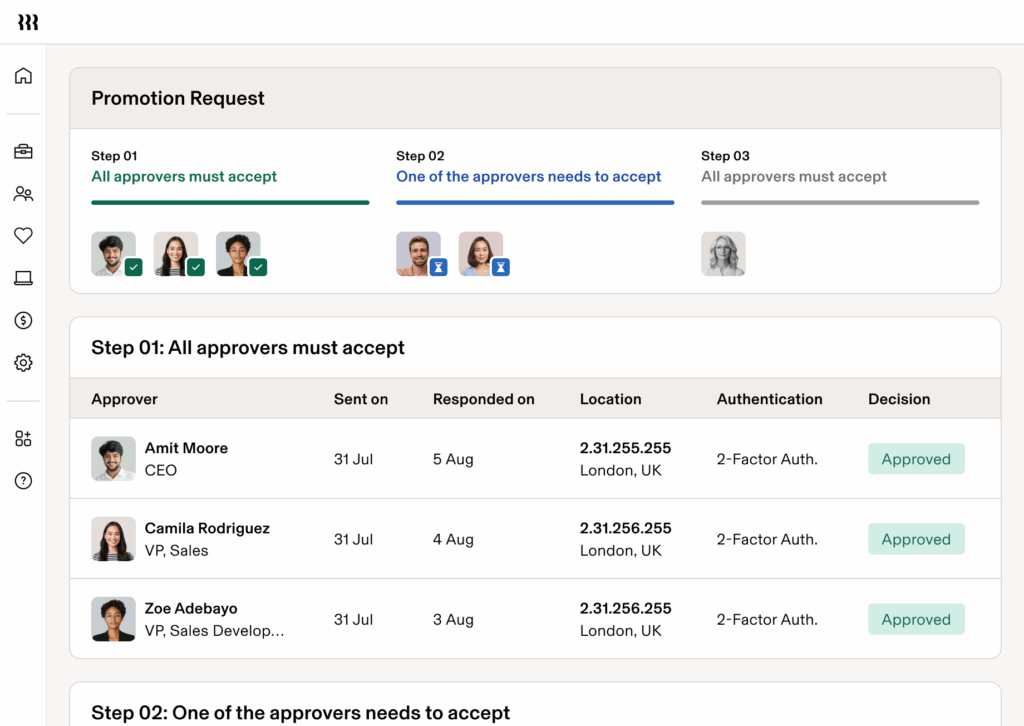Open the Help question mark icon
Viewport: 1024px width, 726px height.
pyautogui.click(x=23, y=481)
